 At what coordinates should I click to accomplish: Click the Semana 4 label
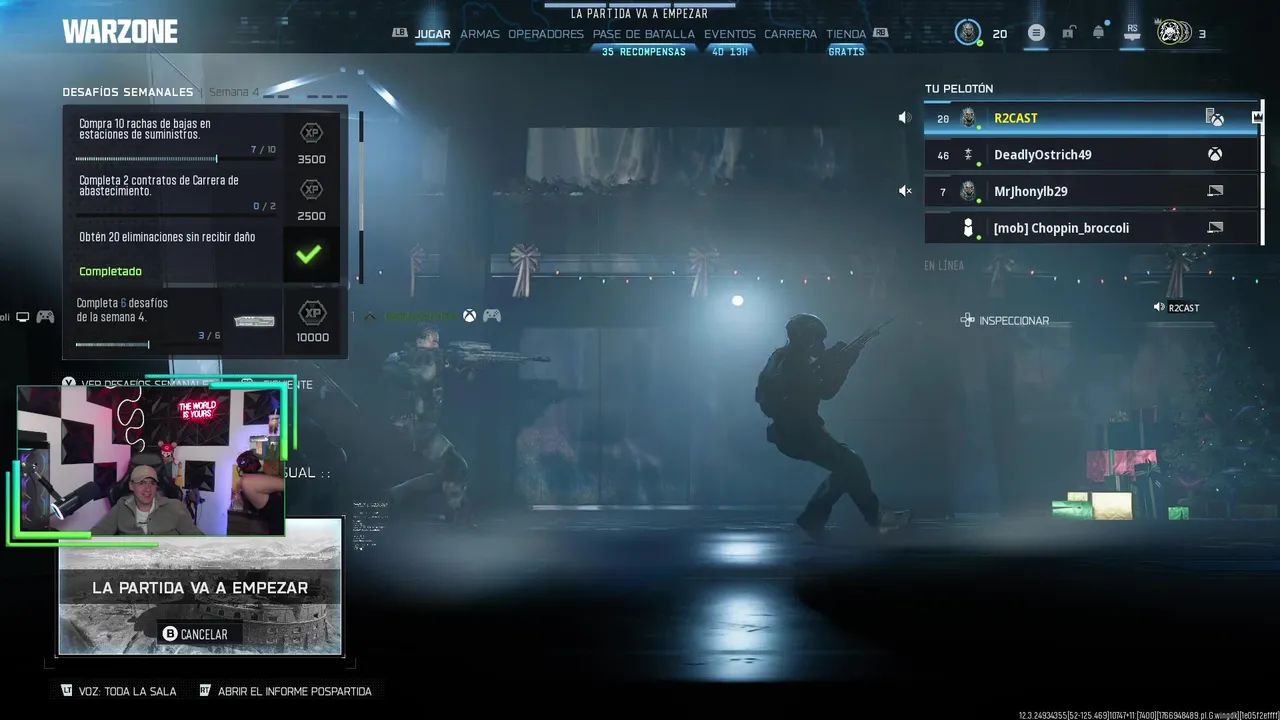click(234, 92)
